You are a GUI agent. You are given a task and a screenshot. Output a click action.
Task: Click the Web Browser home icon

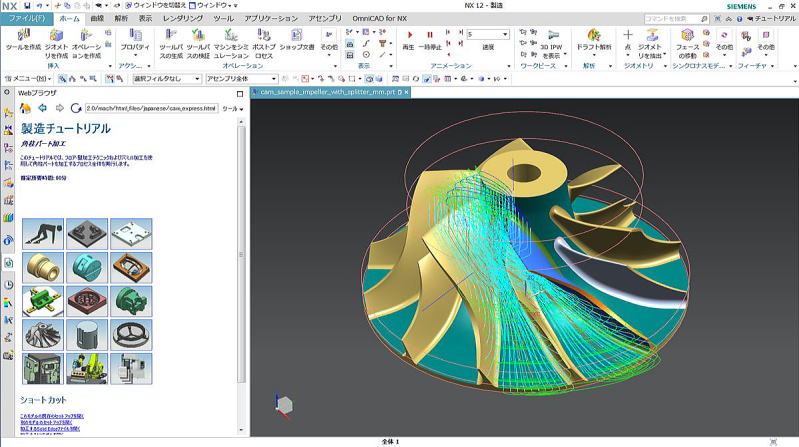point(25,108)
